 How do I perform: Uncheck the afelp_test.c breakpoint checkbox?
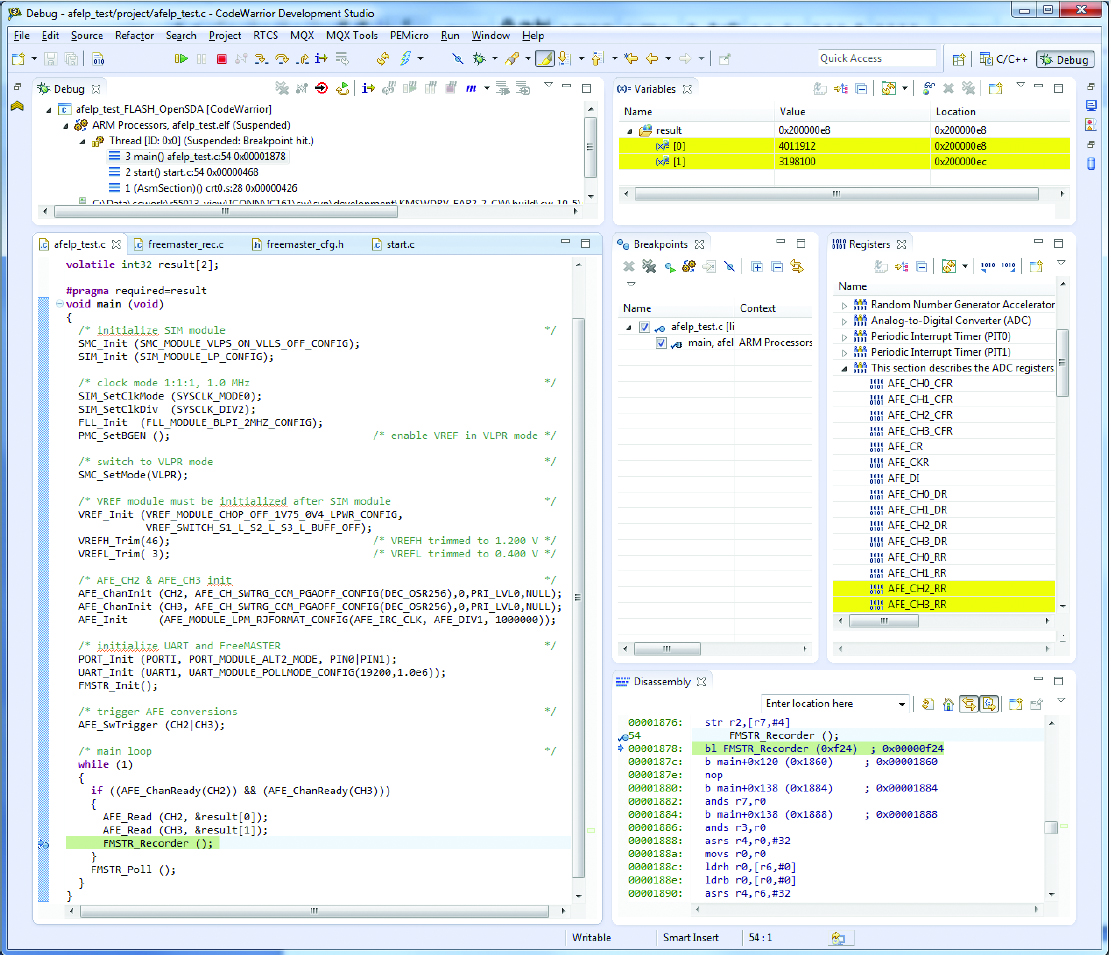(645, 327)
